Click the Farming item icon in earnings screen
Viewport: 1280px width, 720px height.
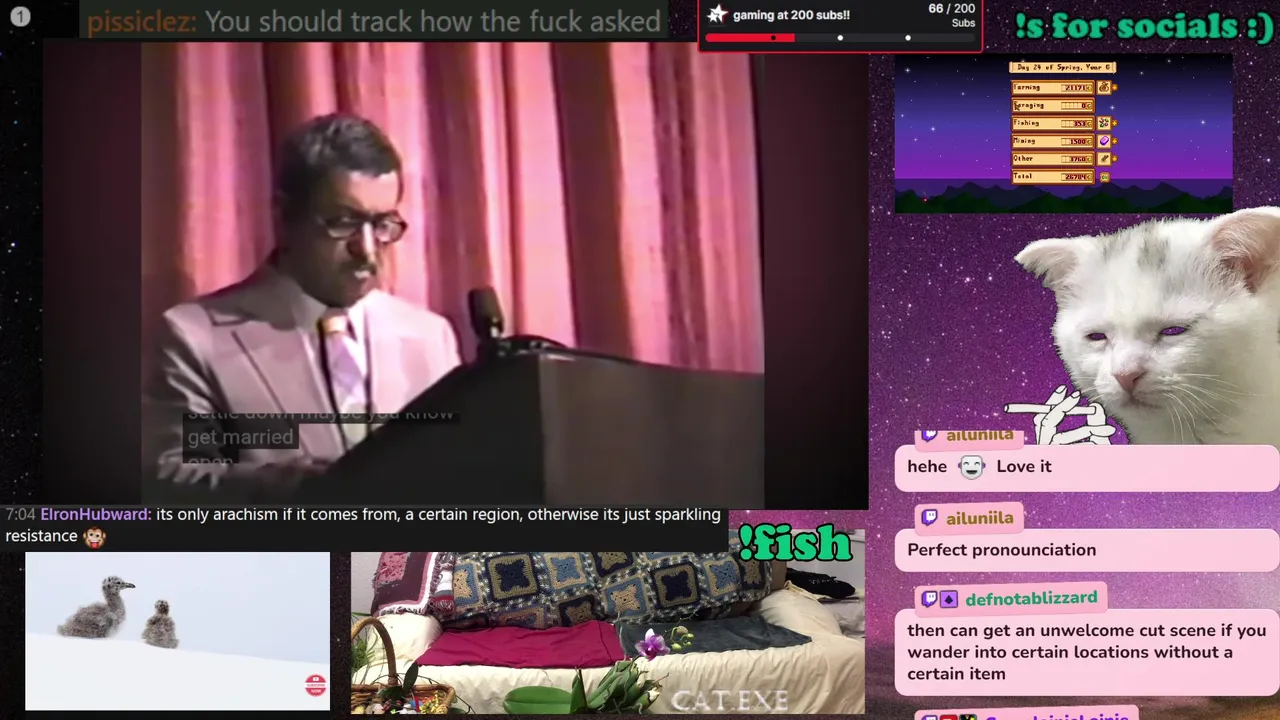coord(1104,87)
